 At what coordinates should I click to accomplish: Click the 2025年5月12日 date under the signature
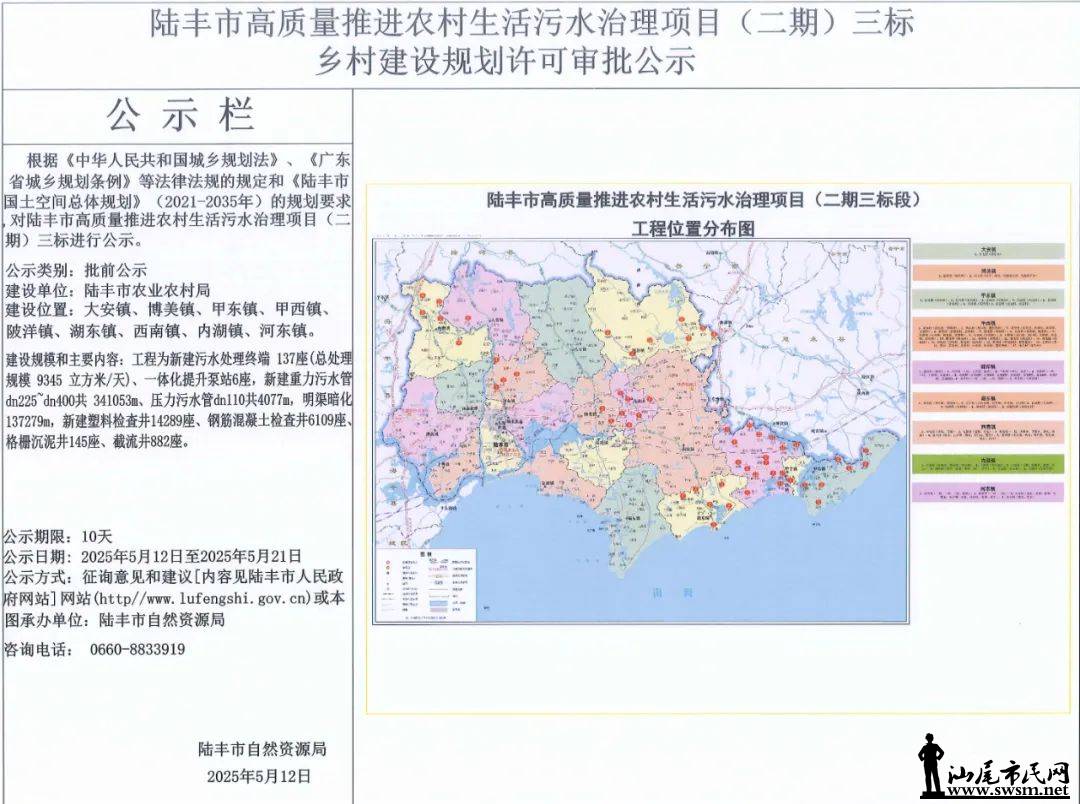click(259, 775)
